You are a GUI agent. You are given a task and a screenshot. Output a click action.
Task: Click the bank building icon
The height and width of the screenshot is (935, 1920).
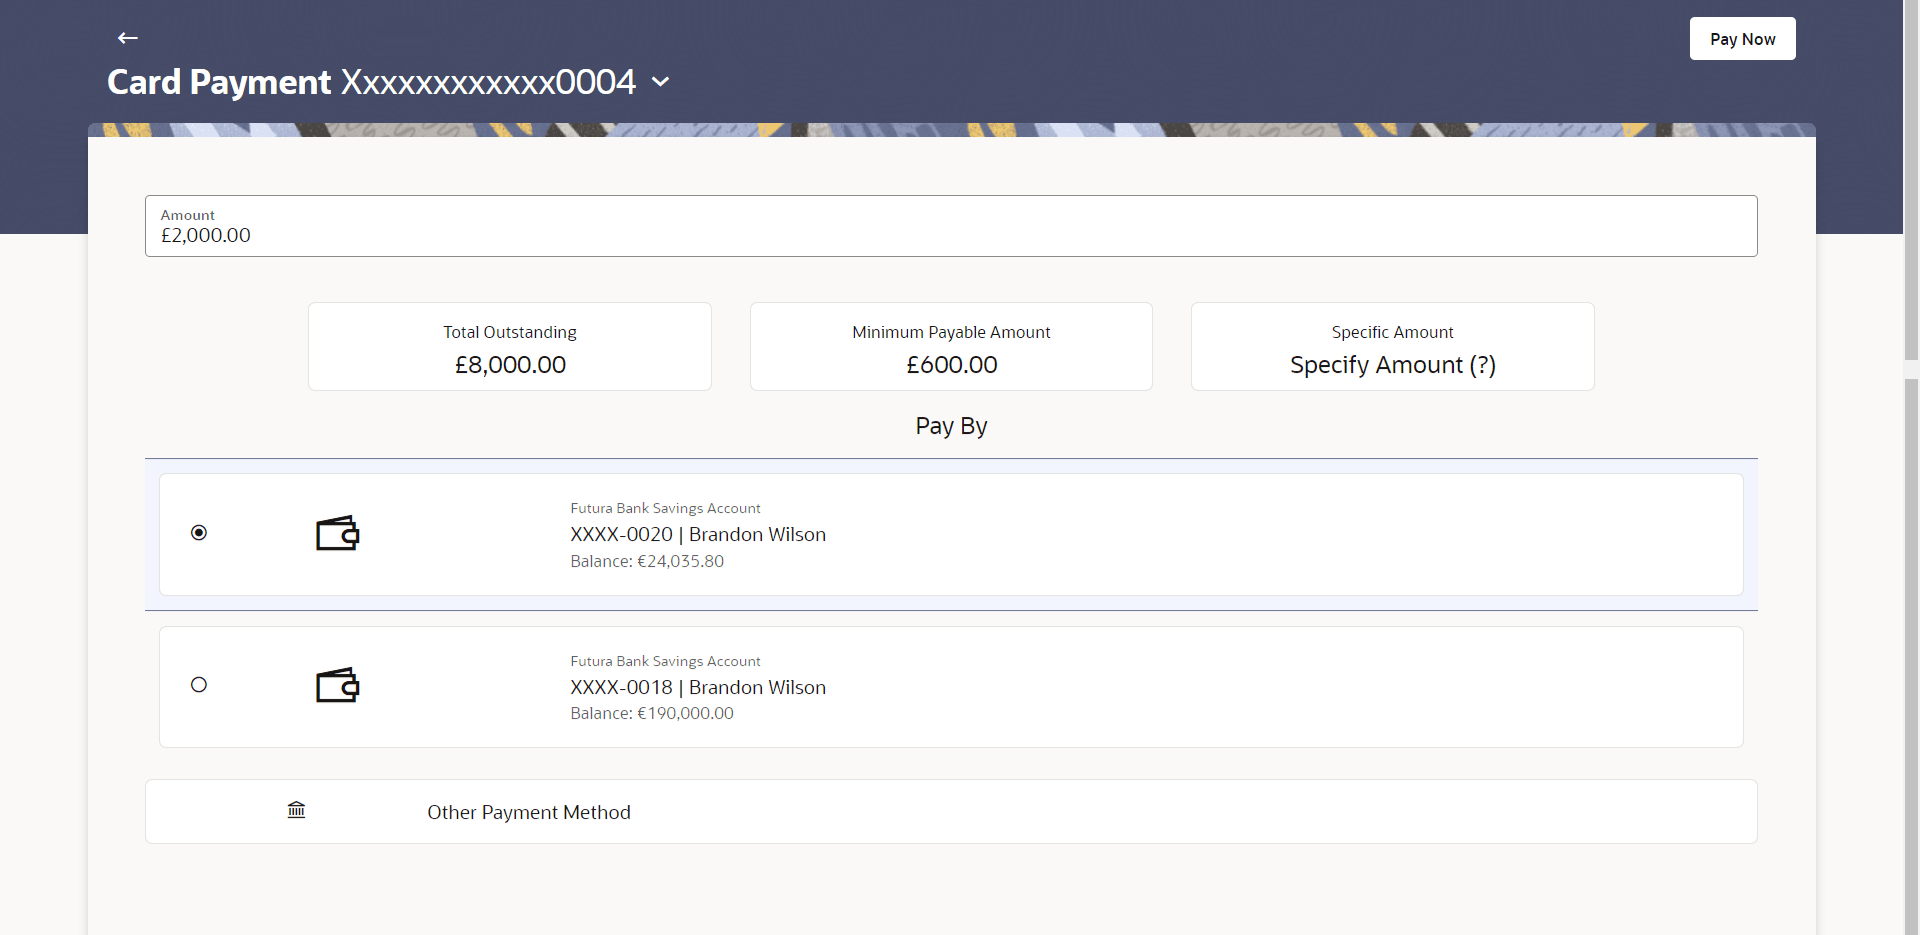pyautogui.click(x=296, y=810)
